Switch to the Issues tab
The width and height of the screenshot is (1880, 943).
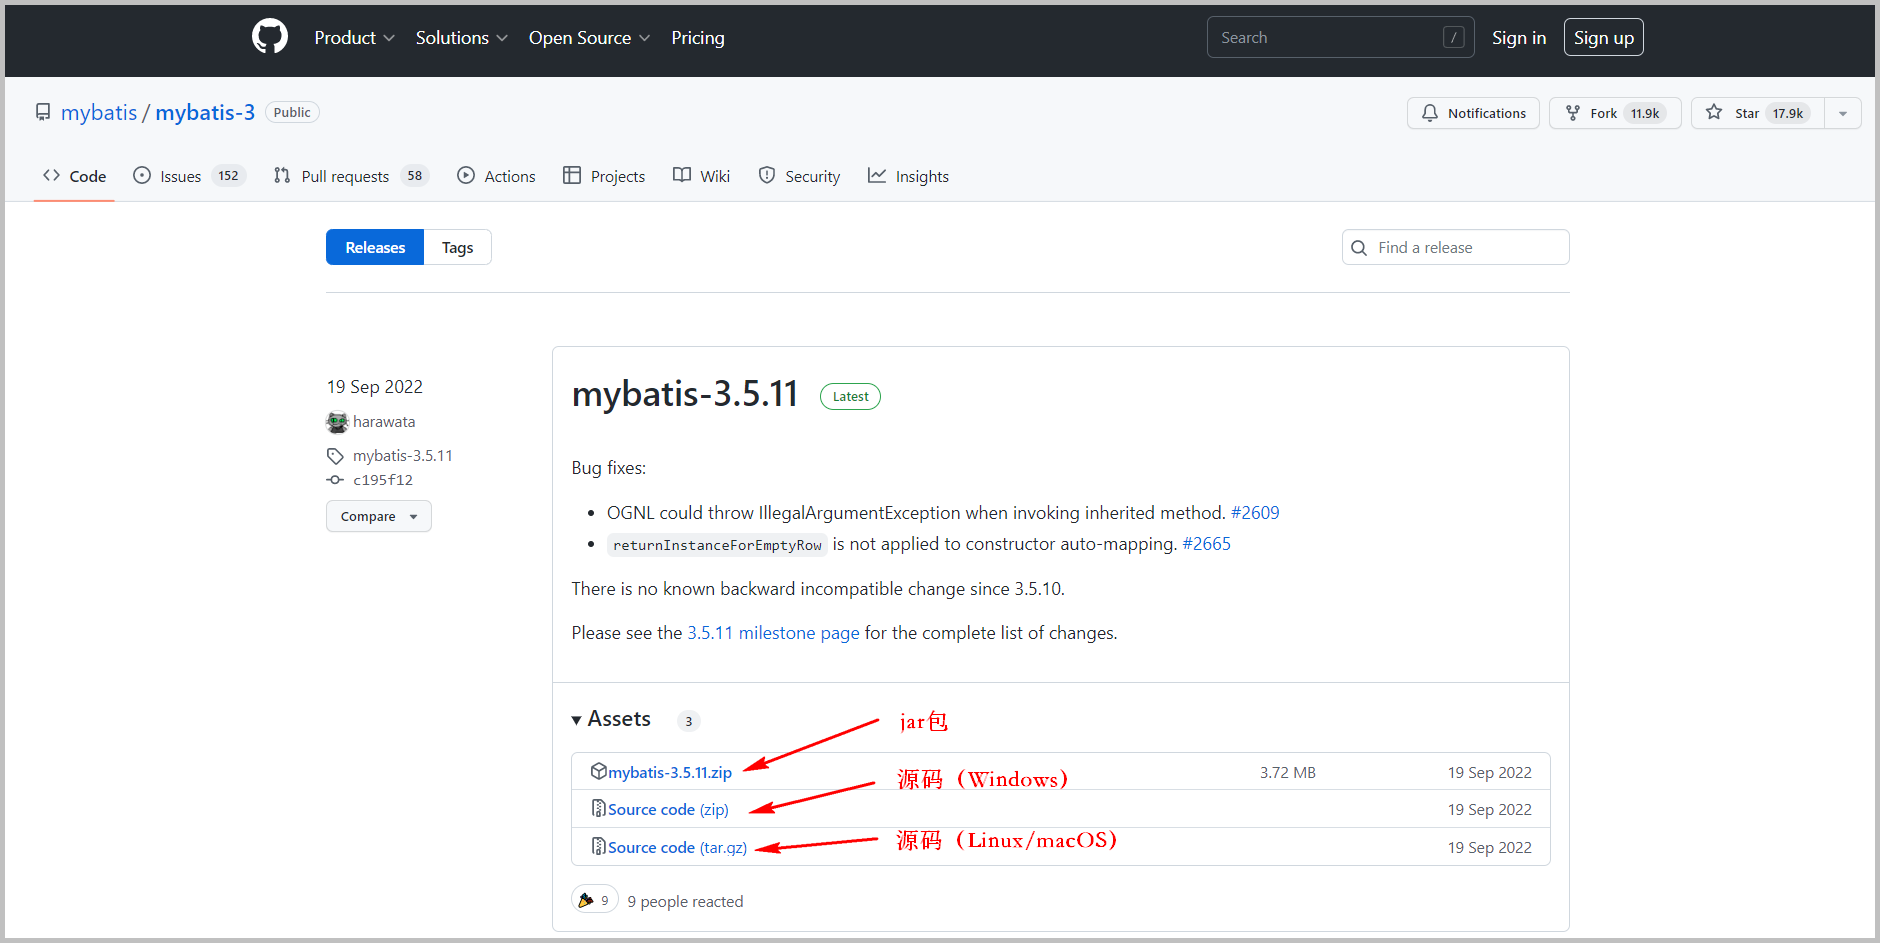point(189,176)
